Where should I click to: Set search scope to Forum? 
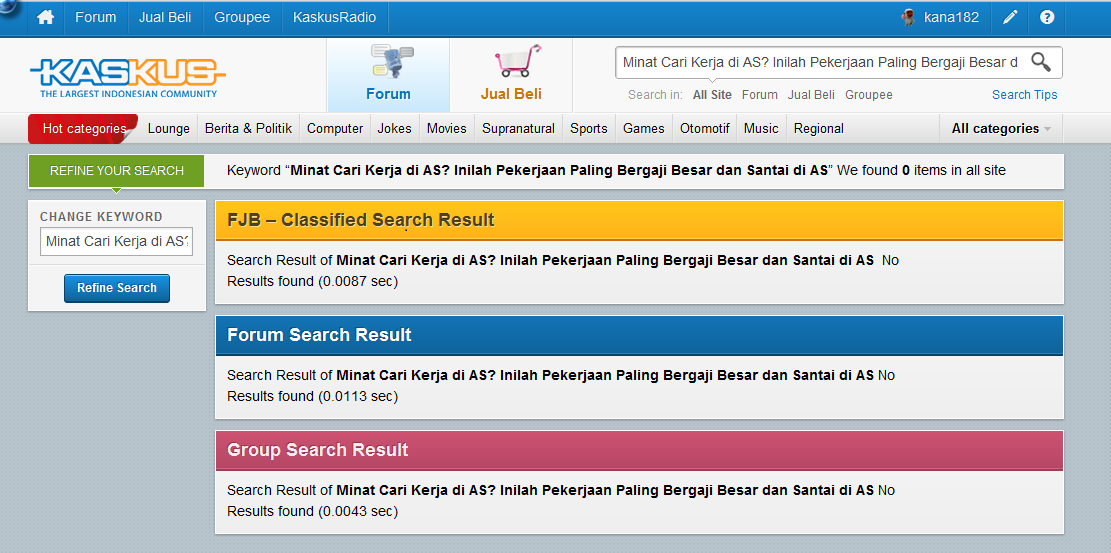(x=760, y=94)
